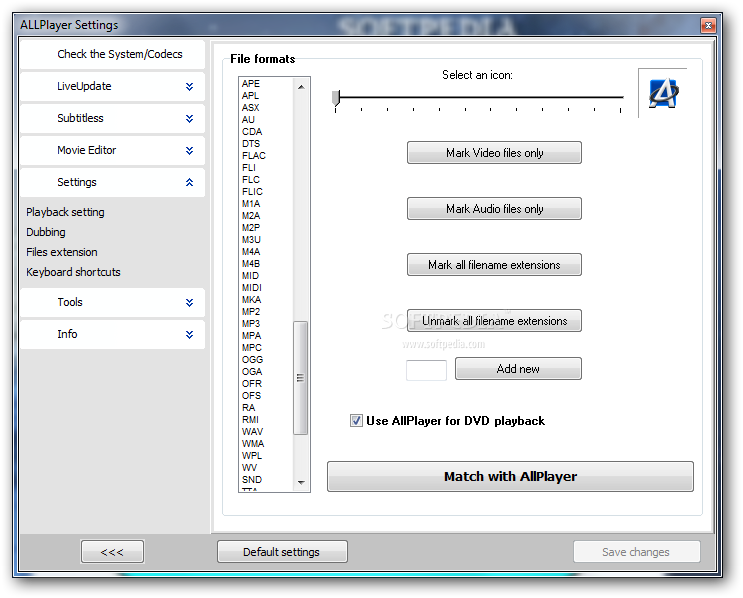The image size is (743, 598).
Task: Select OFR in the file formats list
Action: pos(252,383)
